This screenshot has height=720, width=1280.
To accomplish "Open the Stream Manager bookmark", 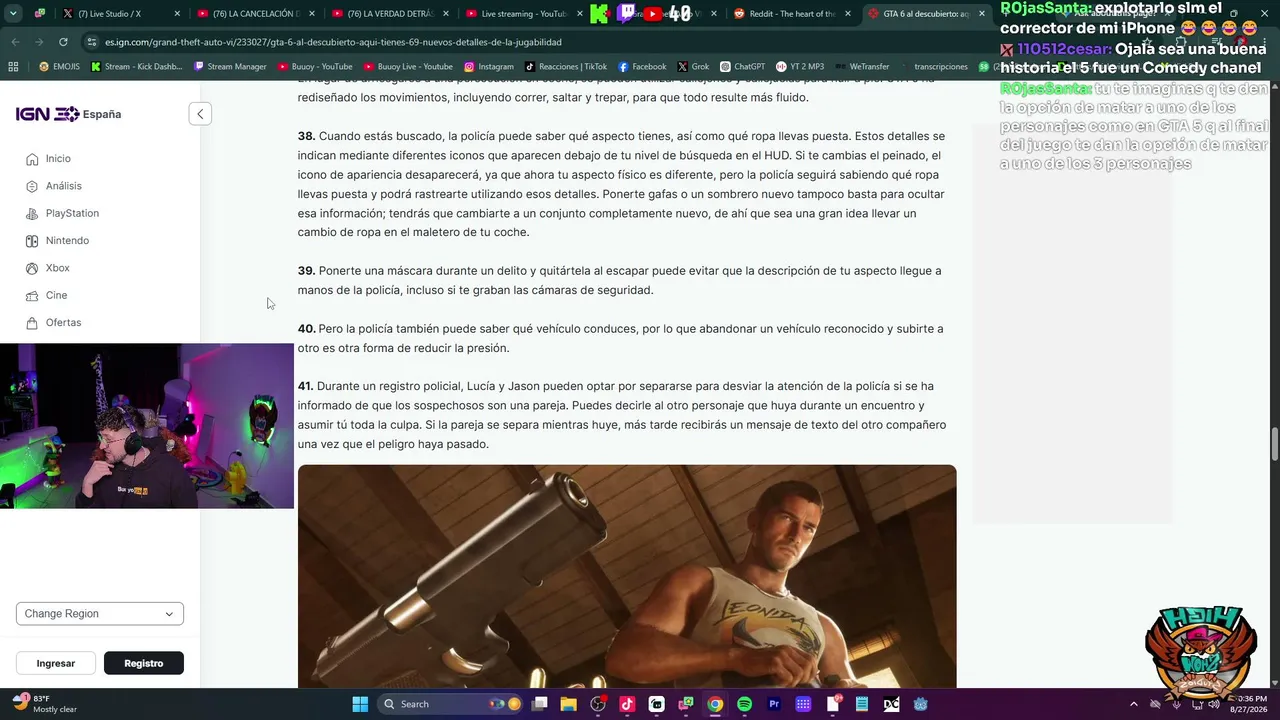I will (x=231, y=67).
